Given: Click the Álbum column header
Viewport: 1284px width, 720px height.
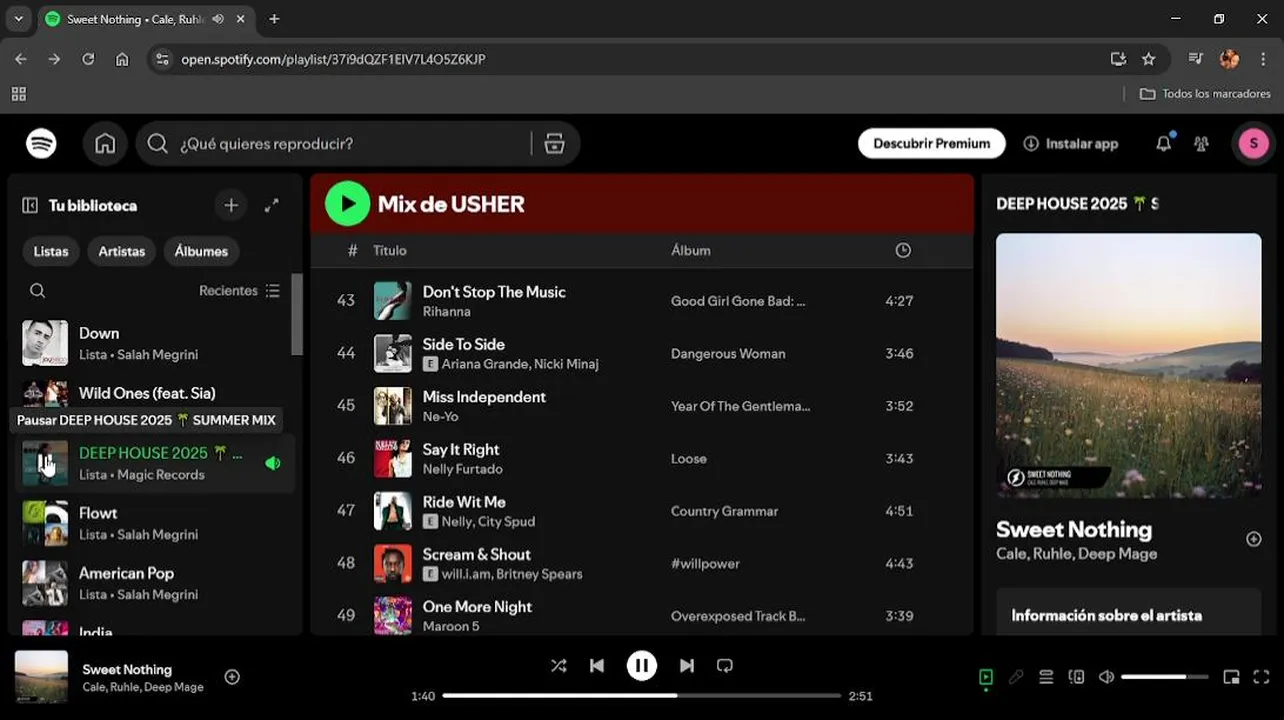Looking at the screenshot, I should (691, 250).
